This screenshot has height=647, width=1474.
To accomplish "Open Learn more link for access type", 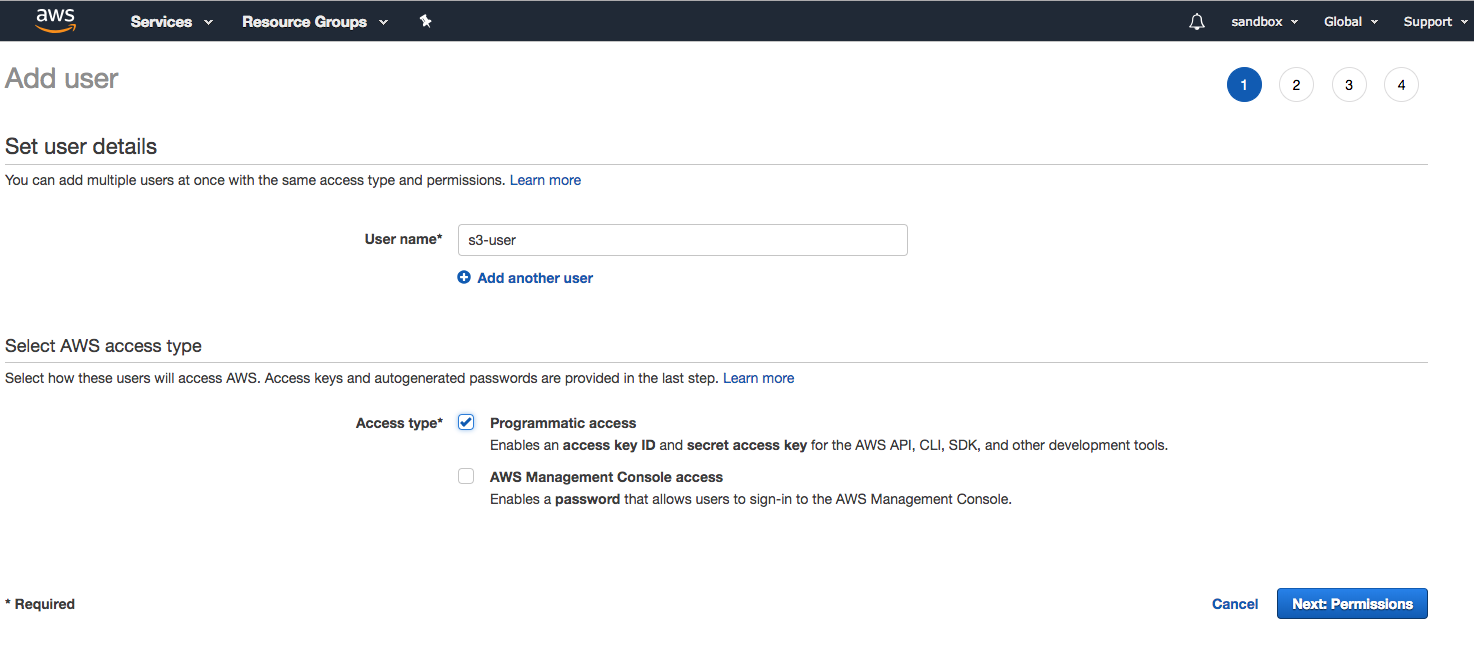I will tap(758, 378).
